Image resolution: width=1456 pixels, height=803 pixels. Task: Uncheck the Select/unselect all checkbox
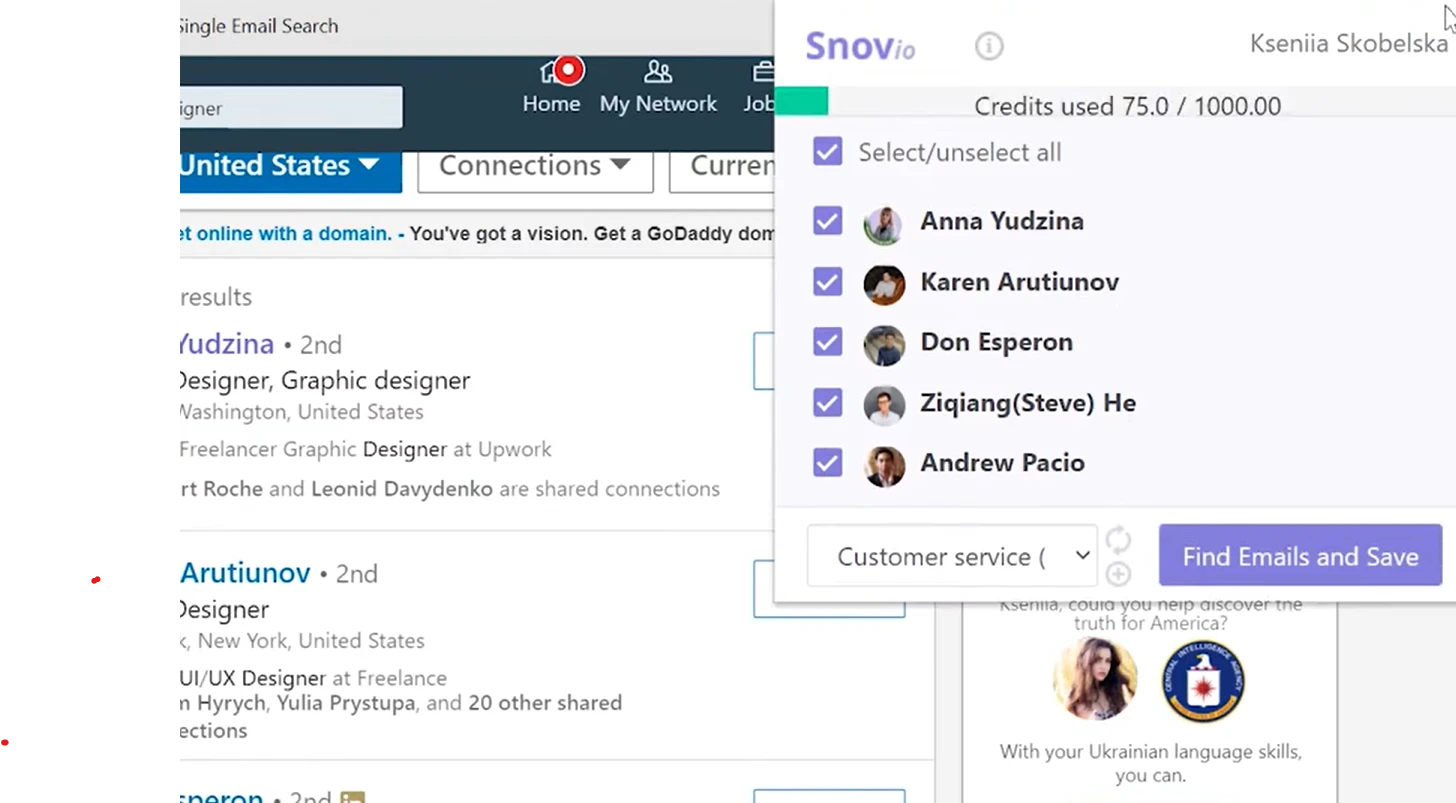pos(827,152)
